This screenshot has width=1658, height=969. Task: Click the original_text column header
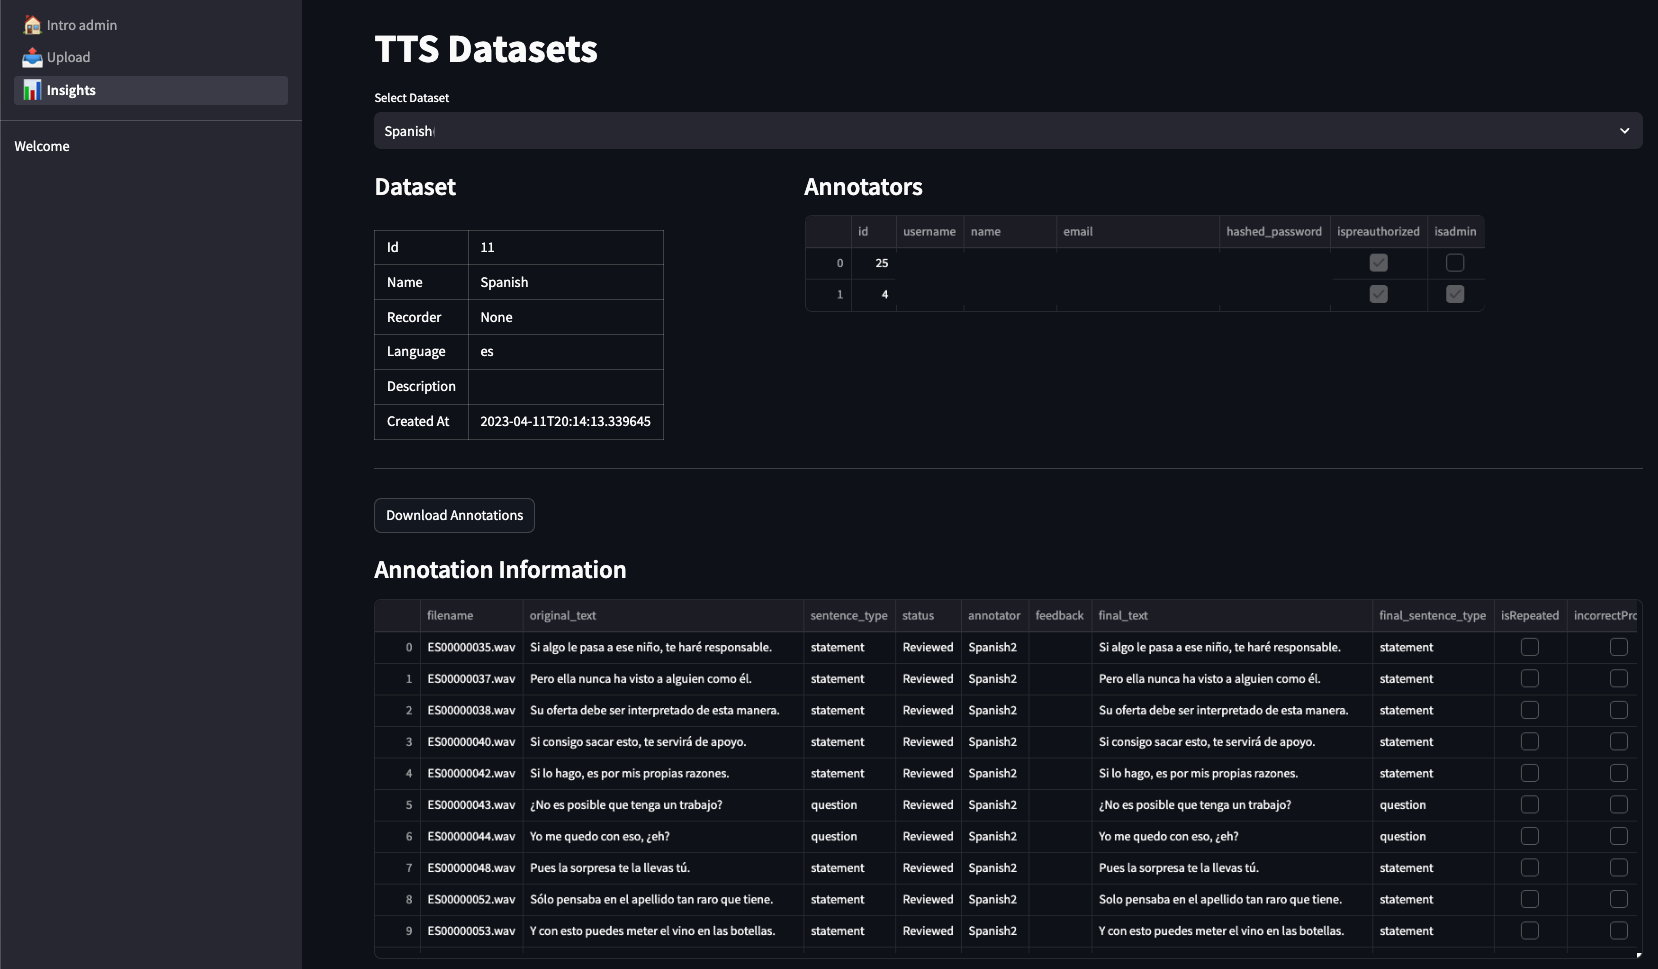click(663, 615)
